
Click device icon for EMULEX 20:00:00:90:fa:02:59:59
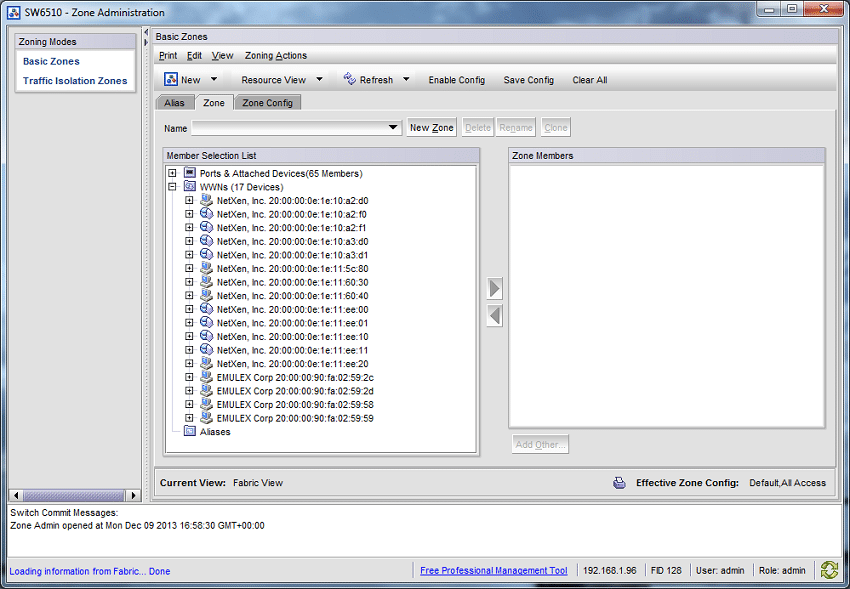pos(207,417)
